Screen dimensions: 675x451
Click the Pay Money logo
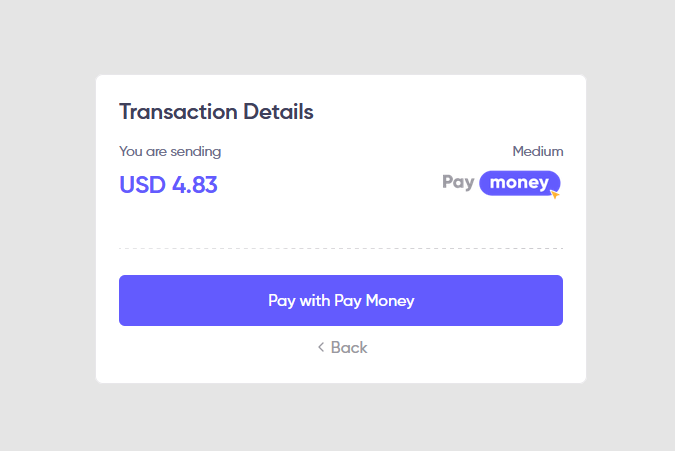[501, 183]
